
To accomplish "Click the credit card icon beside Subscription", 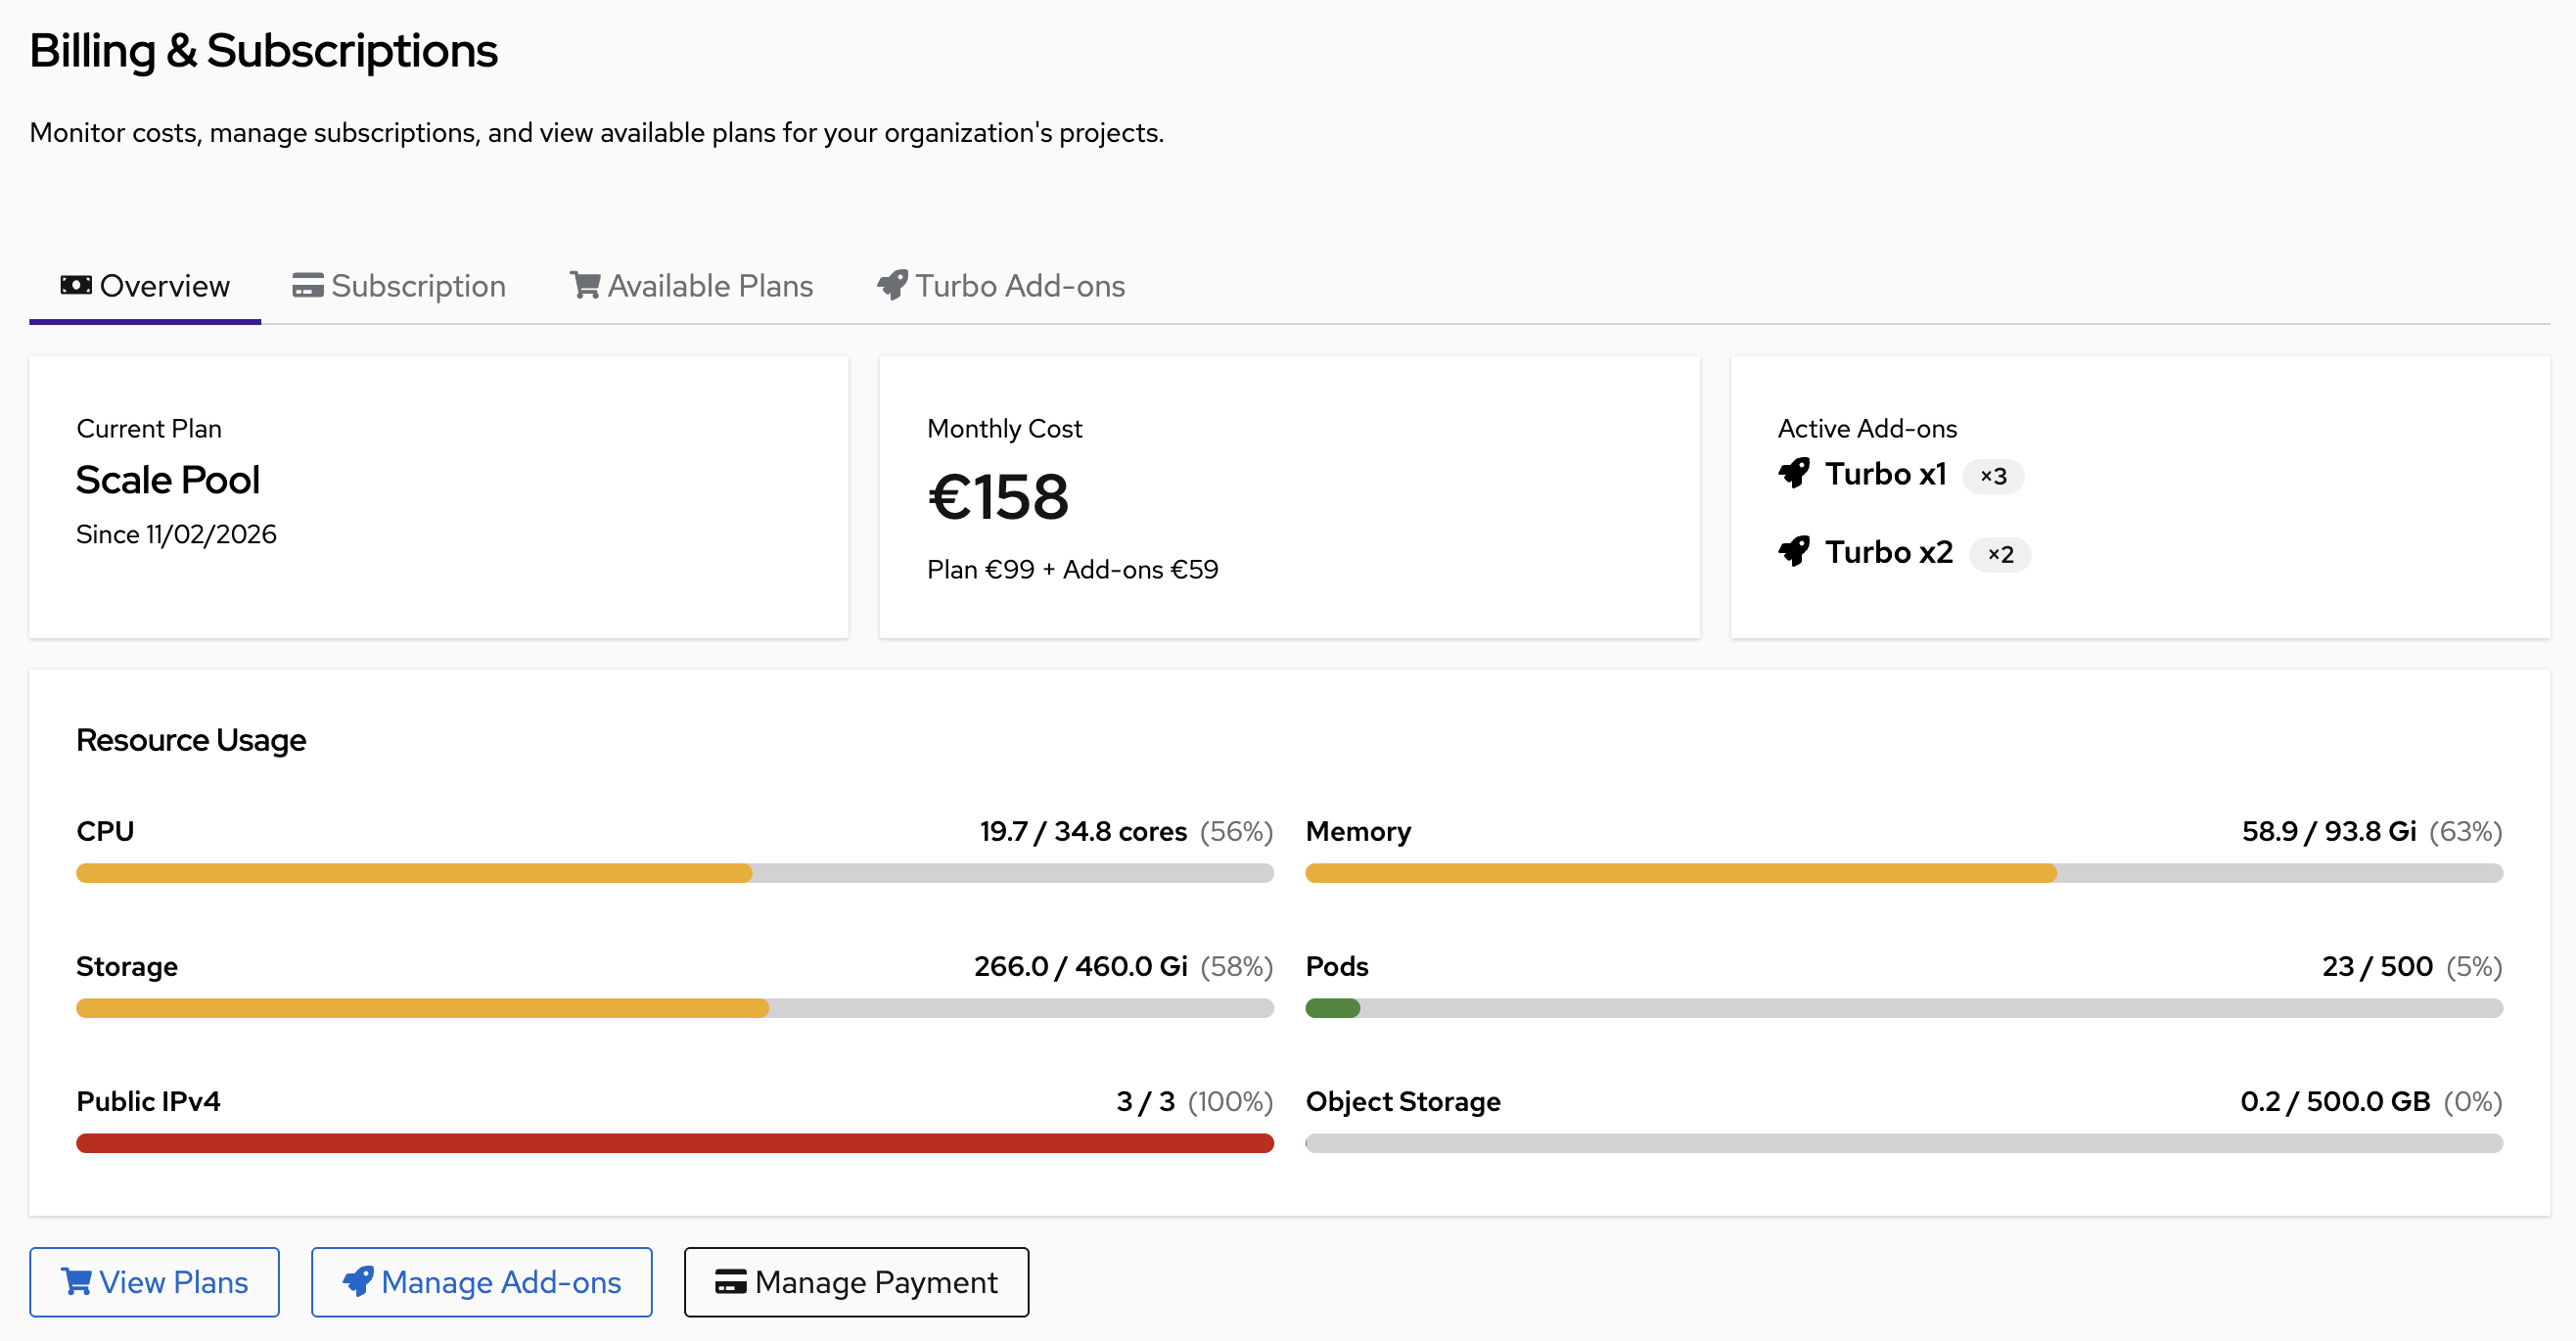I will 307,286.
